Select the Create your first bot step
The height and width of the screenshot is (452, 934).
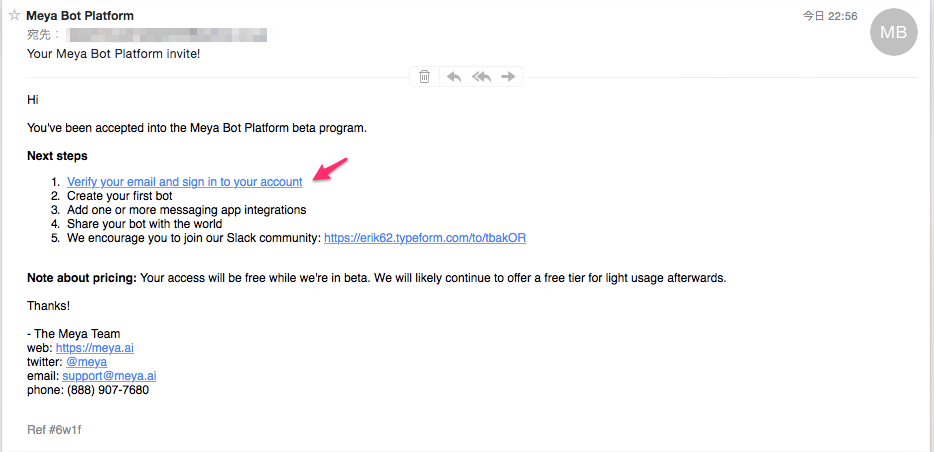coord(120,195)
